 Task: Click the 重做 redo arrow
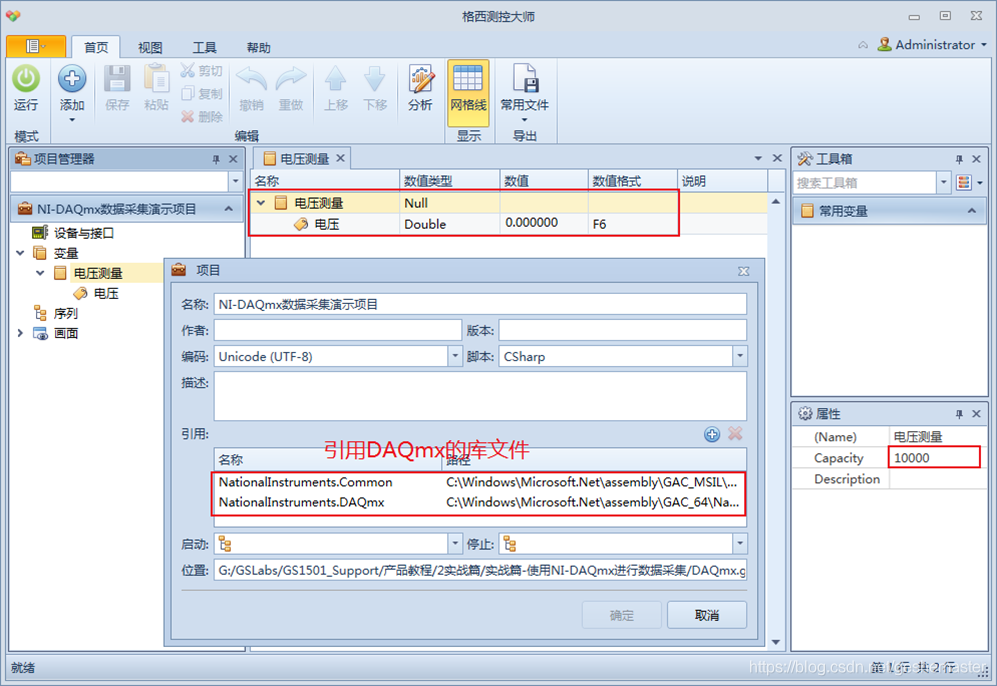[x=291, y=88]
